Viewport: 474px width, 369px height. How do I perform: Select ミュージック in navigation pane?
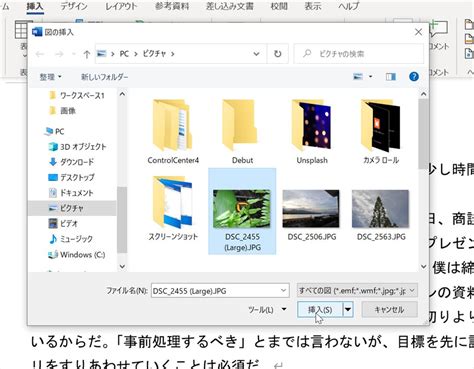[71, 239]
